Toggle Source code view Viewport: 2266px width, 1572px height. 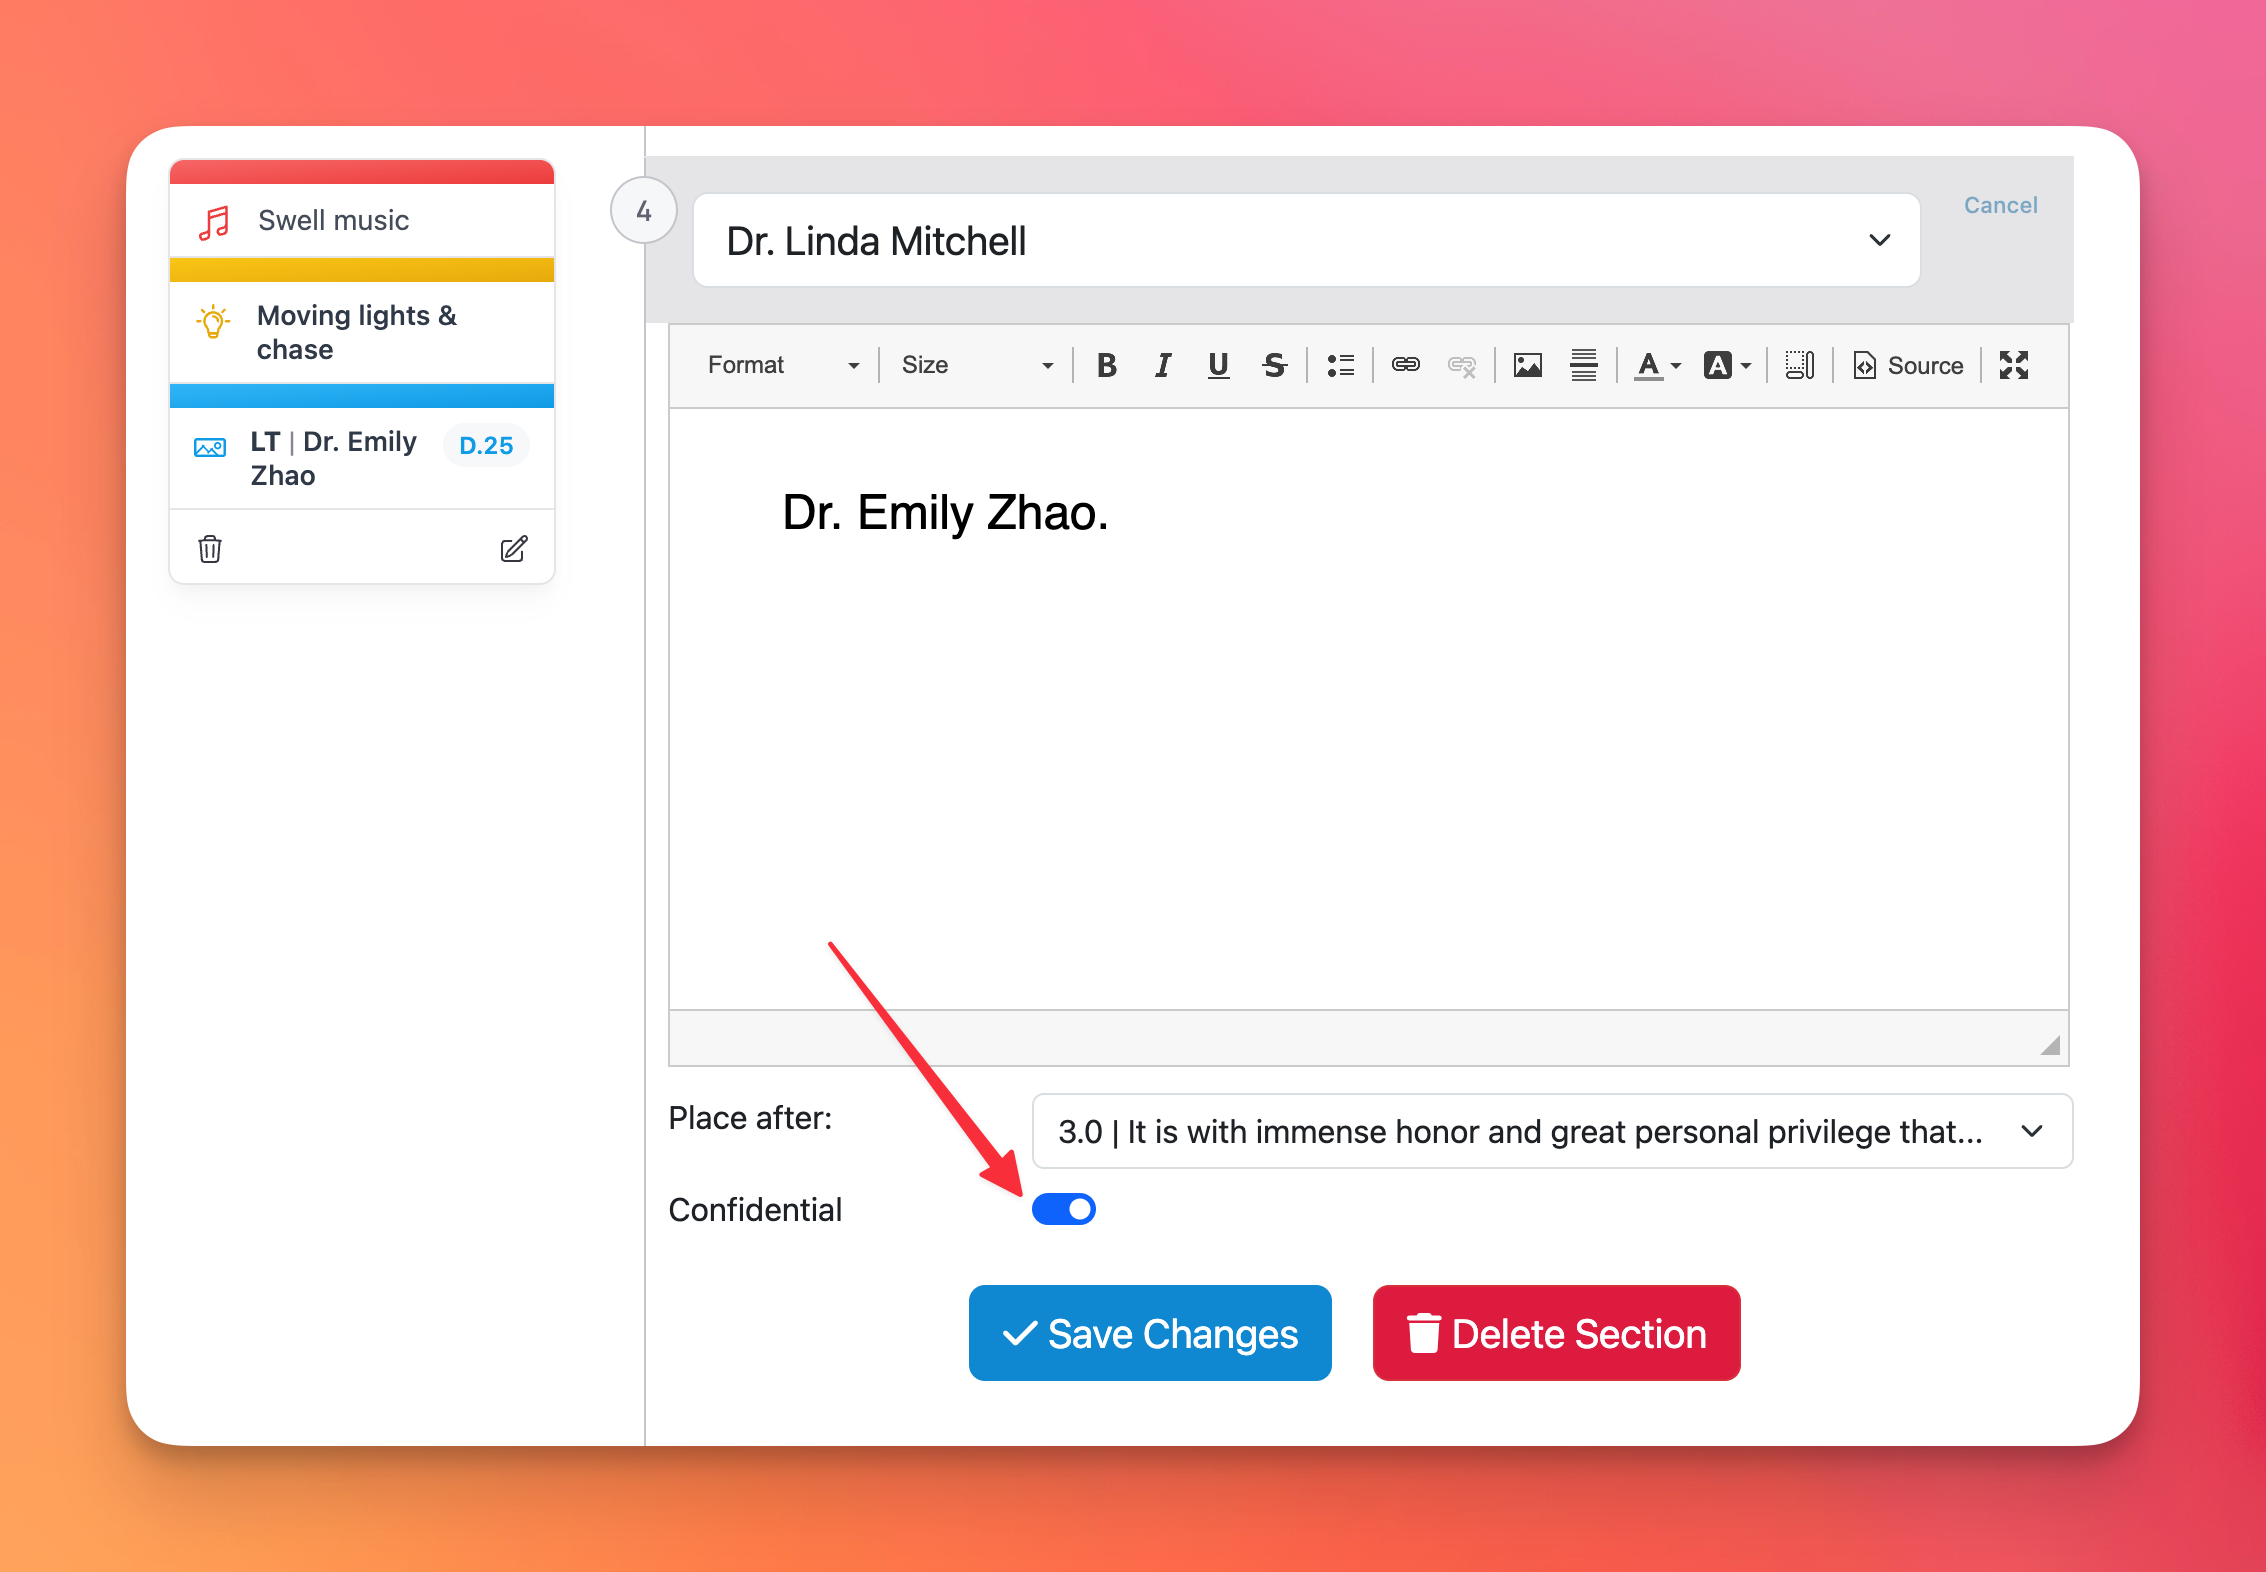1908,365
